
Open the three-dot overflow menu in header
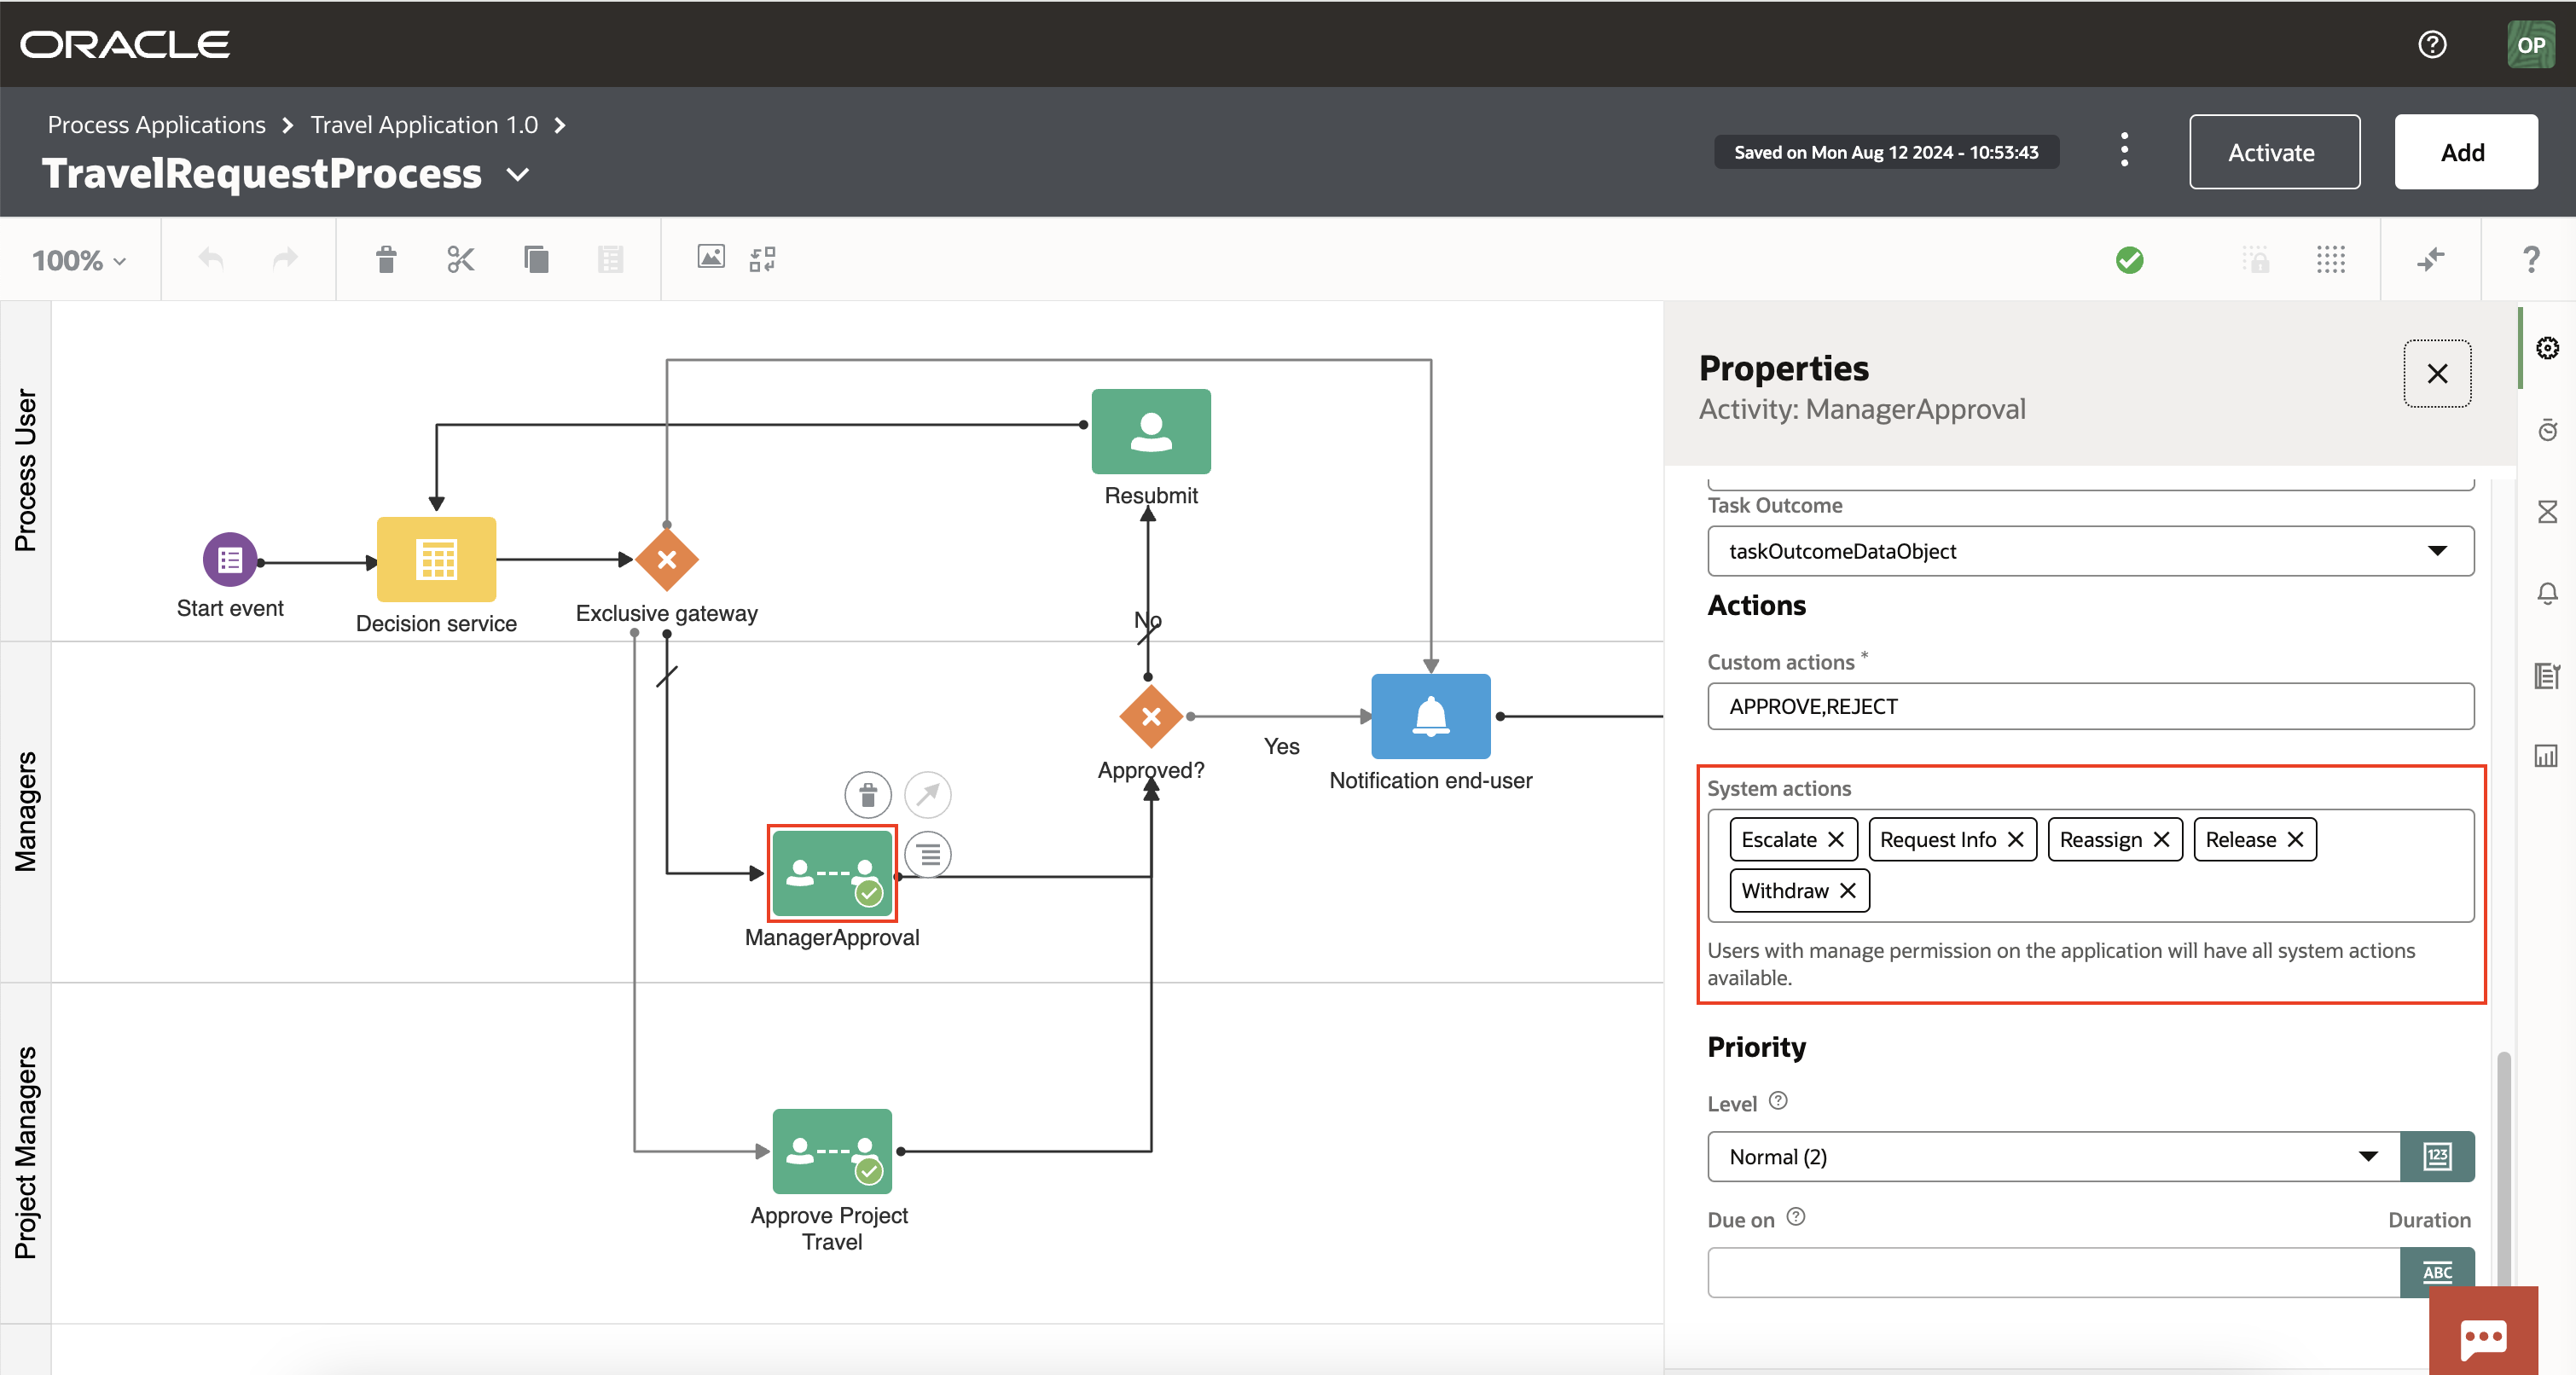(2123, 150)
